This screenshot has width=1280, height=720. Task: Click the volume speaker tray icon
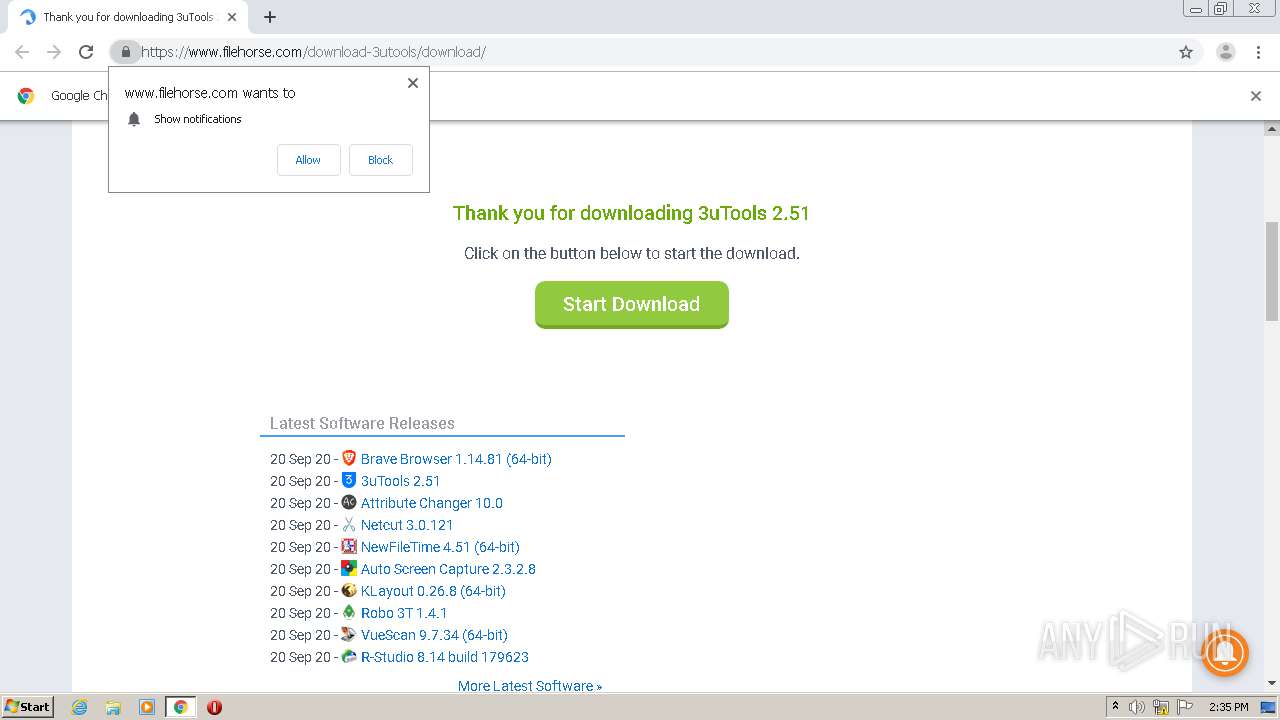[1137, 707]
